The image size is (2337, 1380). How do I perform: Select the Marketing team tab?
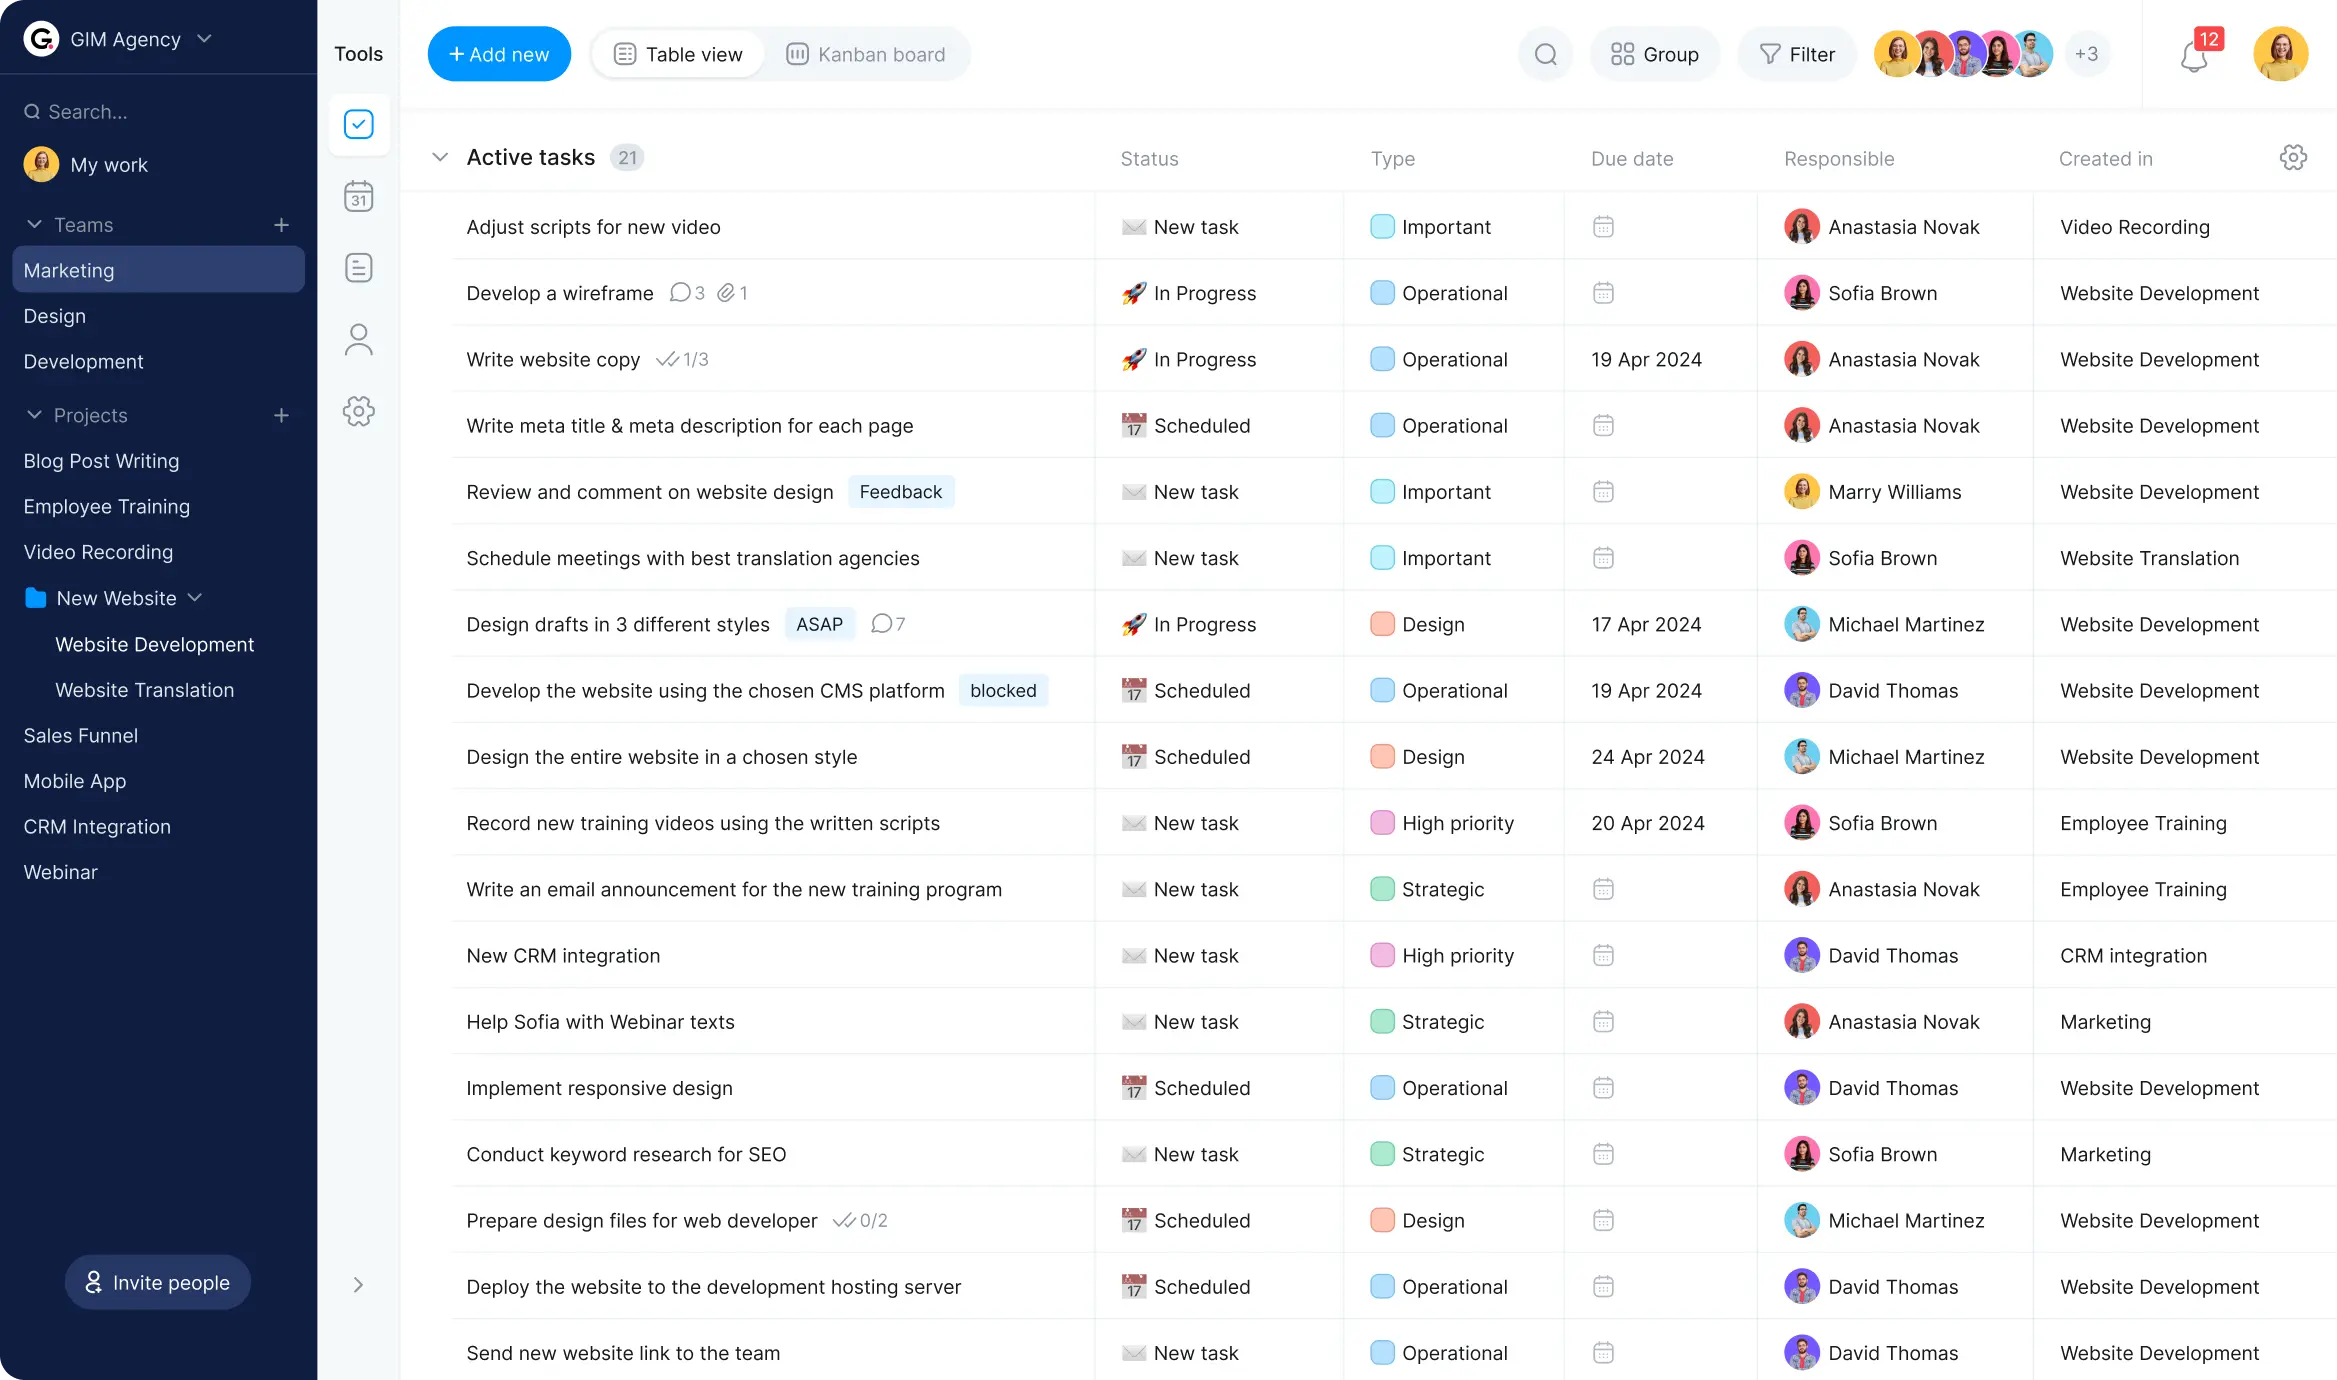coord(67,269)
